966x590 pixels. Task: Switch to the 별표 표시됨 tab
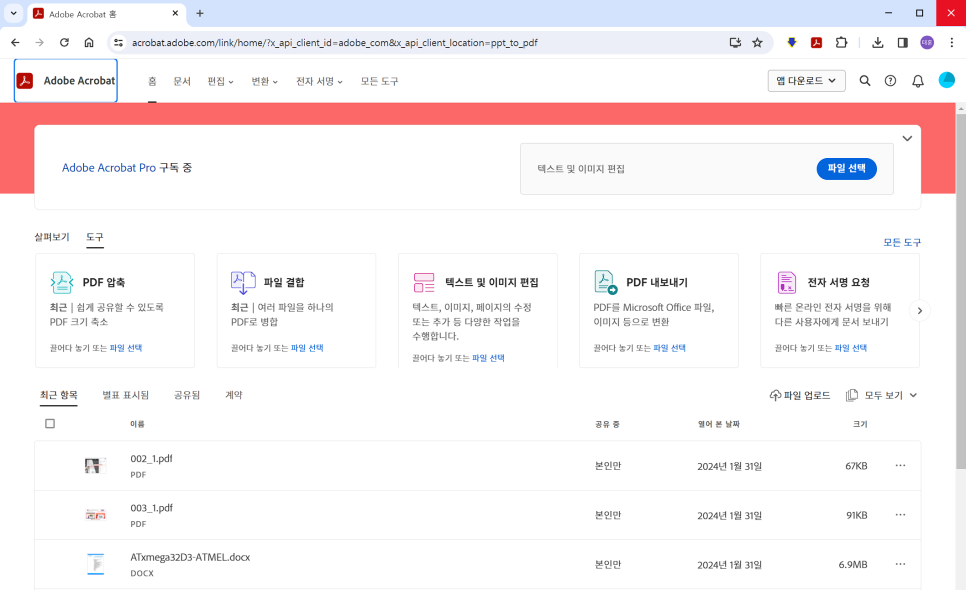click(x=126, y=395)
